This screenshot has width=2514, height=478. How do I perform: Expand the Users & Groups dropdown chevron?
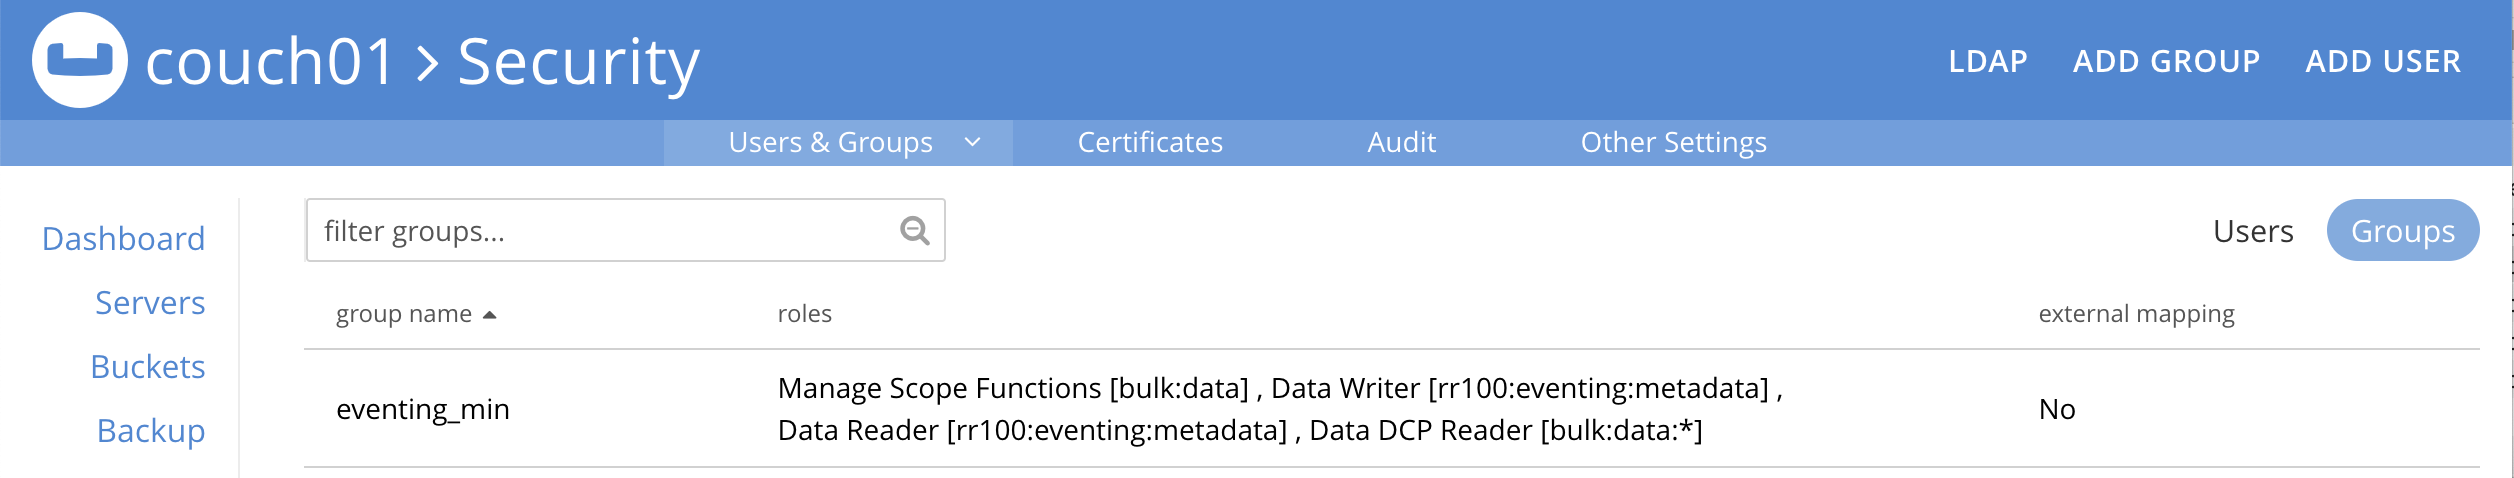point(972,142)
